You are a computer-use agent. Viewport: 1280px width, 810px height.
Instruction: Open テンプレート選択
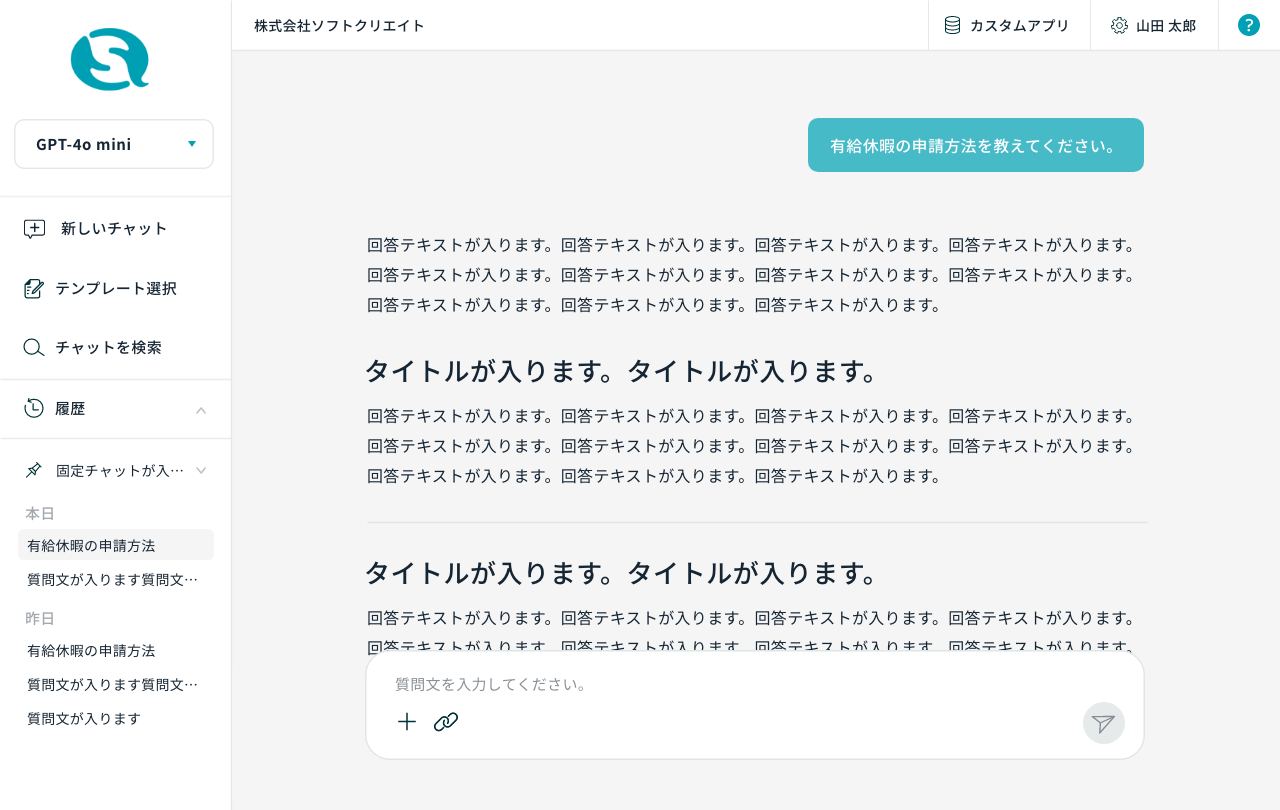pos(116,289)
